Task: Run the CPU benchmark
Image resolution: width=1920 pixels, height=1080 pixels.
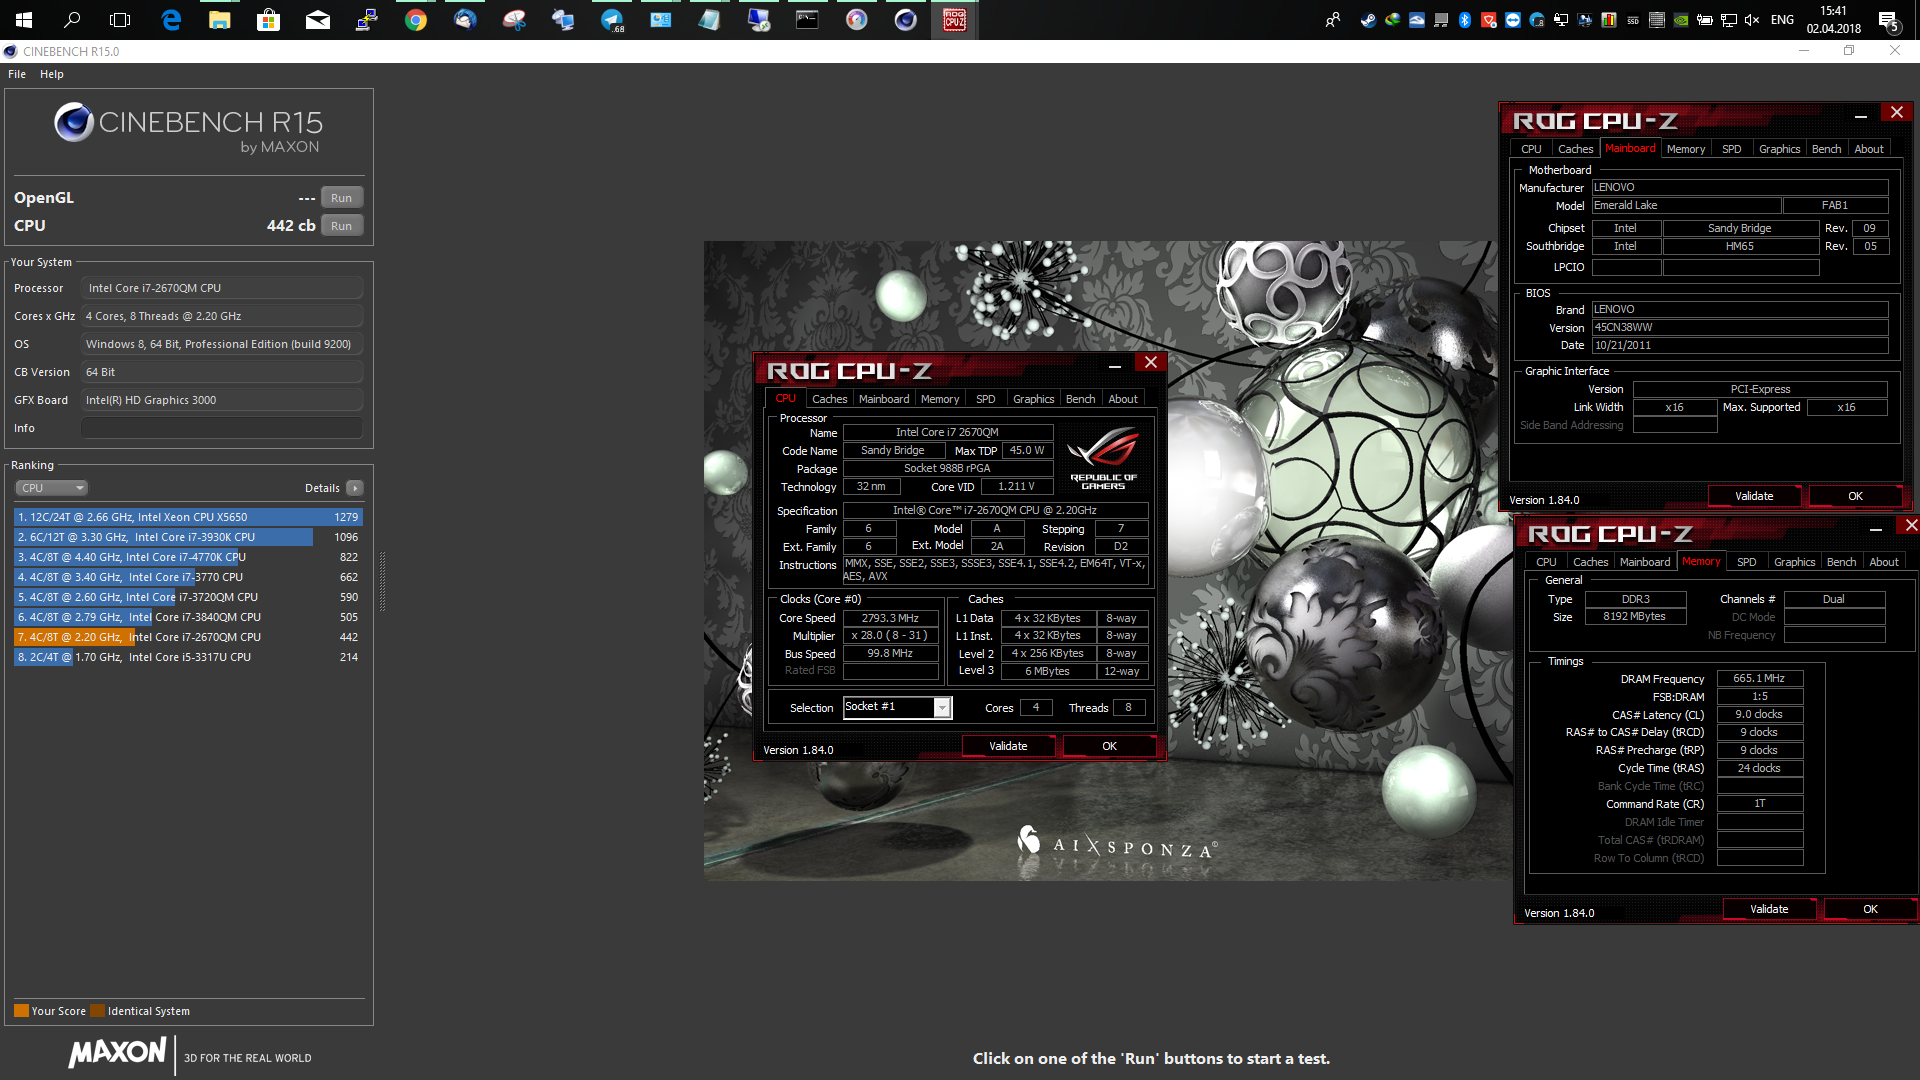Action: click(x=341, y=226)
